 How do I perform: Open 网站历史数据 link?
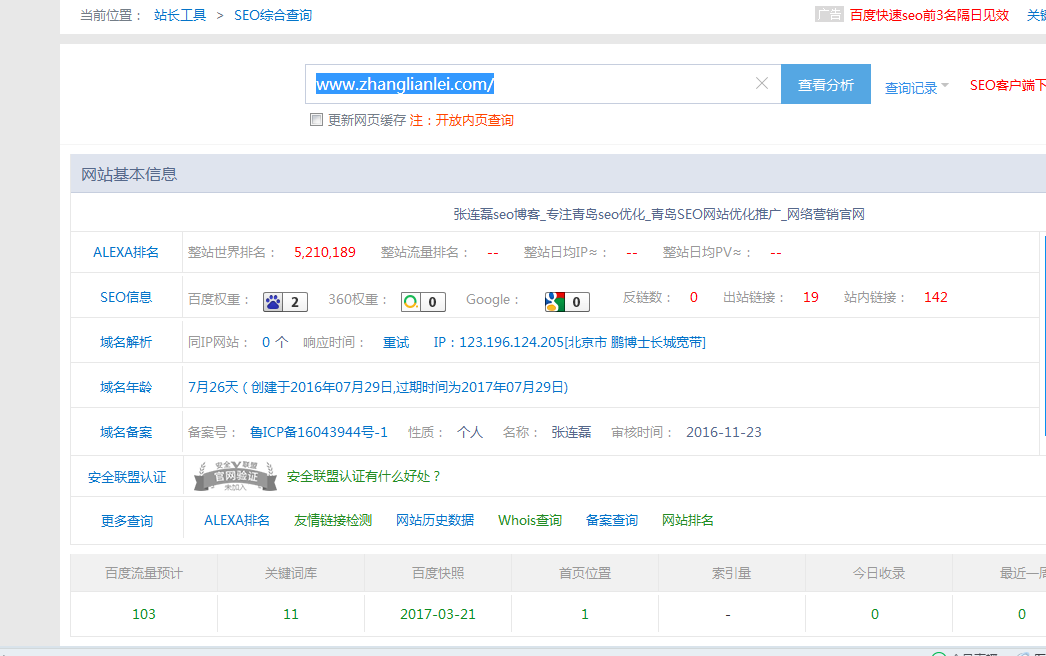click(435, 521)
